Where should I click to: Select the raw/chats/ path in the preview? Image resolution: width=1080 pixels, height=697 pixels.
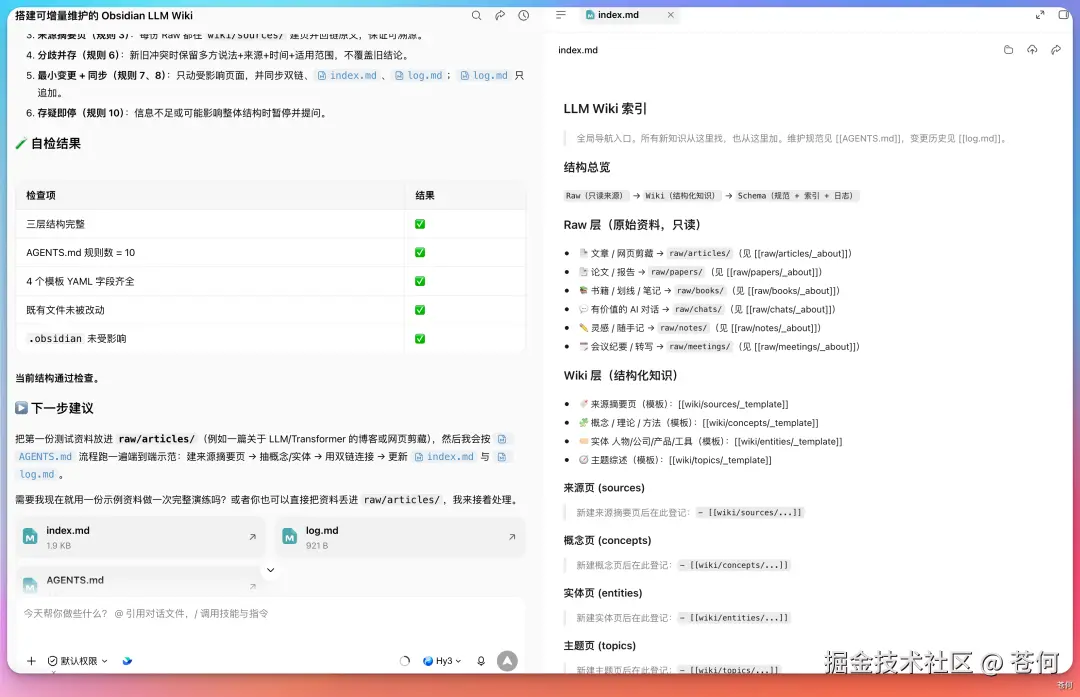698,309
